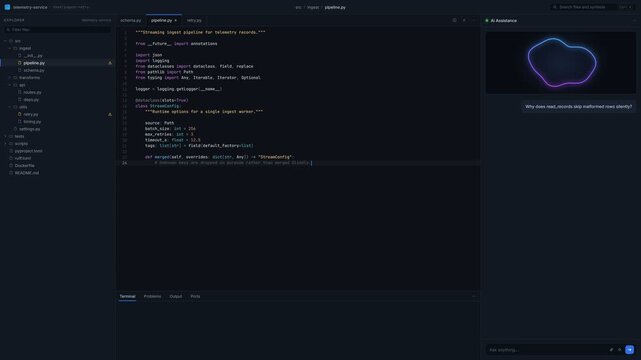The image size is (641, 360).
Task: Click the pipeline.py breadcrumb in the title bar
Action: click(335, 7)
